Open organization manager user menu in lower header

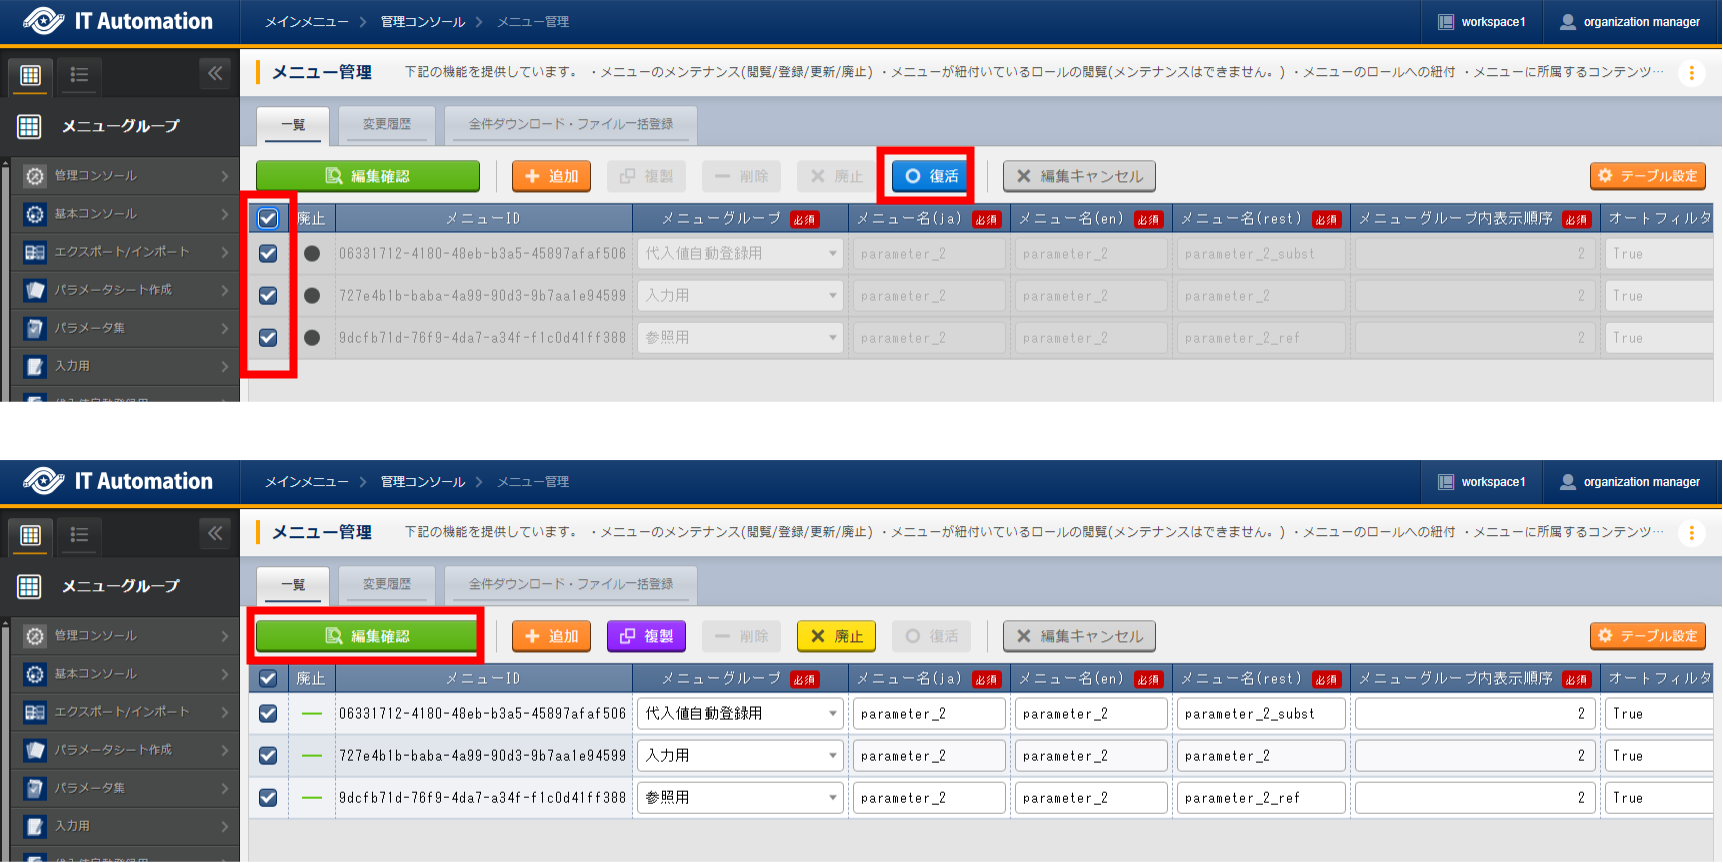pos(1630,482)
